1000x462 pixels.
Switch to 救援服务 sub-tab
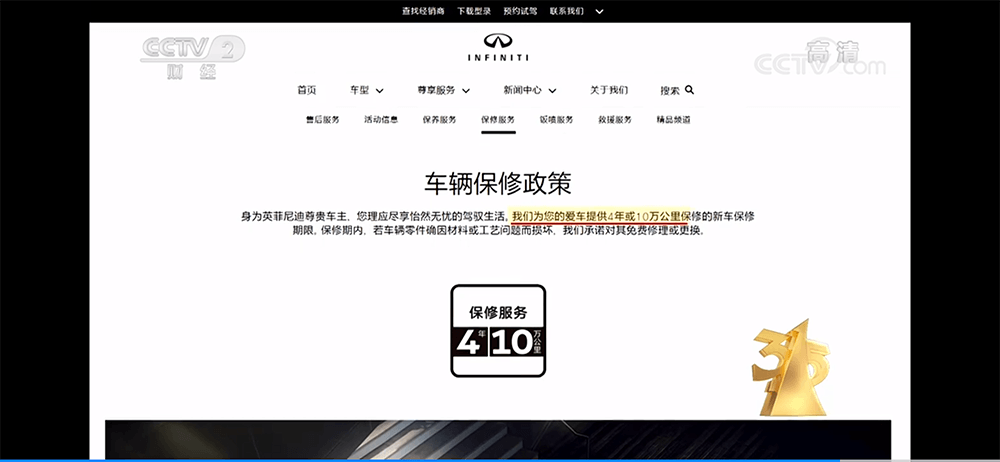[615, 119]
